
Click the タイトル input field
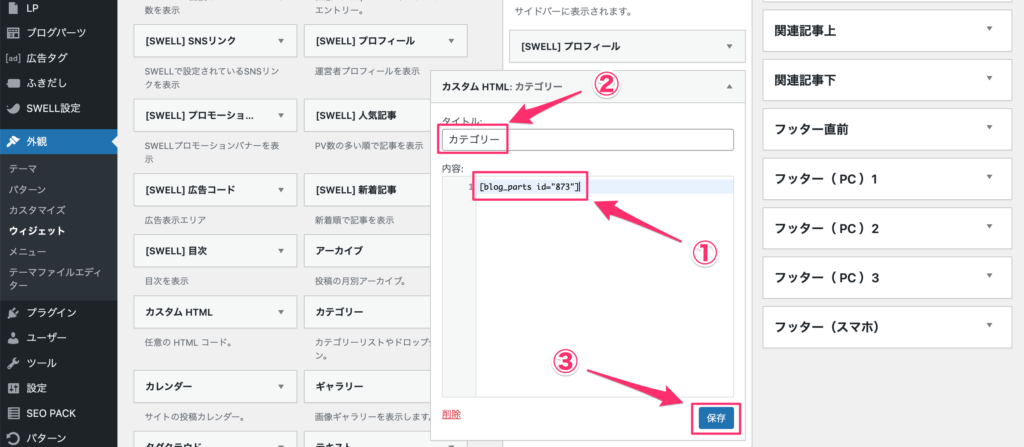click(x=588, y=140)
